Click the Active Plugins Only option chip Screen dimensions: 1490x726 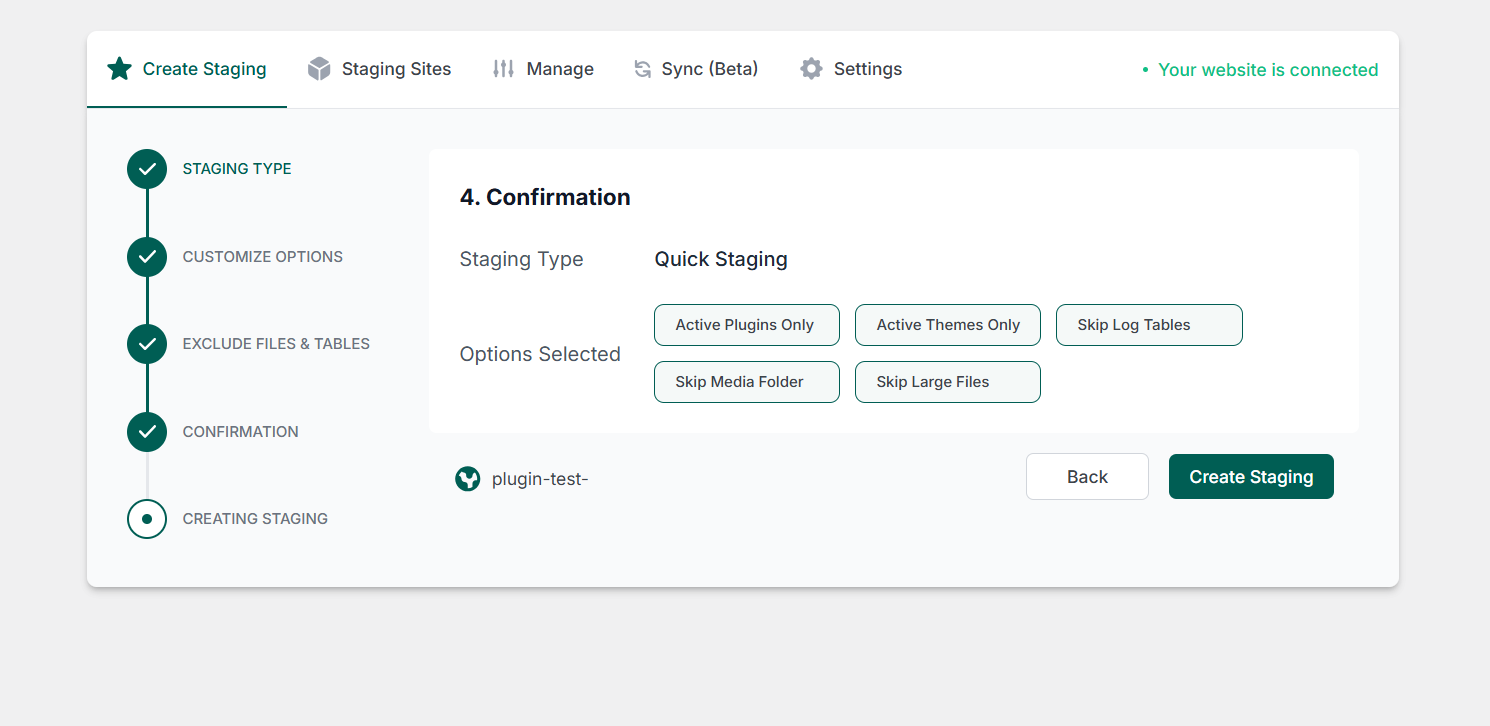(x=747, y=325)
